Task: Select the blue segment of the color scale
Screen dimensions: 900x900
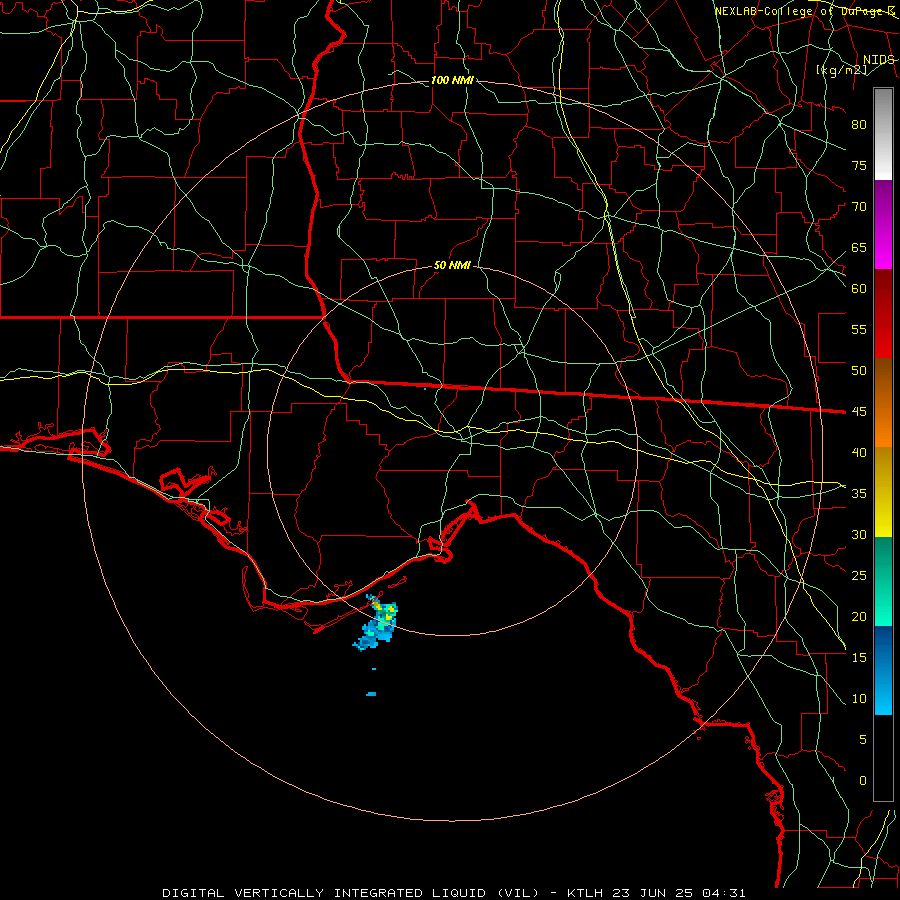Action: point(883,670)
